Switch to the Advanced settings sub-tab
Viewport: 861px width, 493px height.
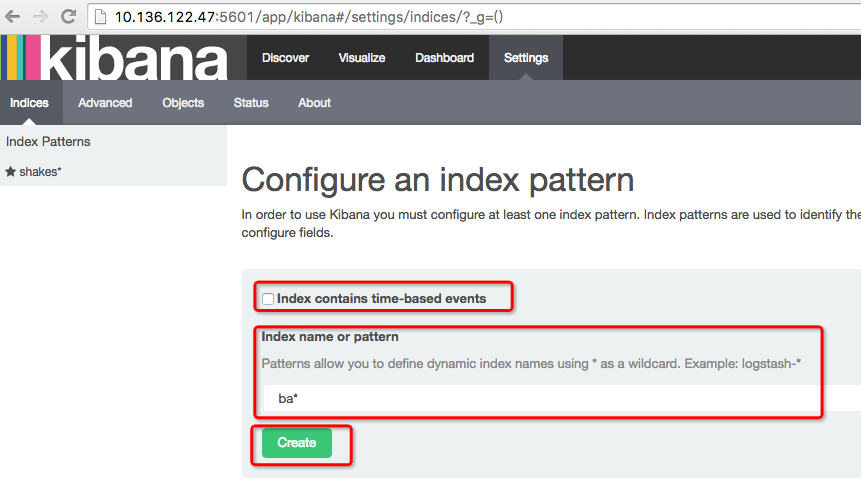point(105,103)
